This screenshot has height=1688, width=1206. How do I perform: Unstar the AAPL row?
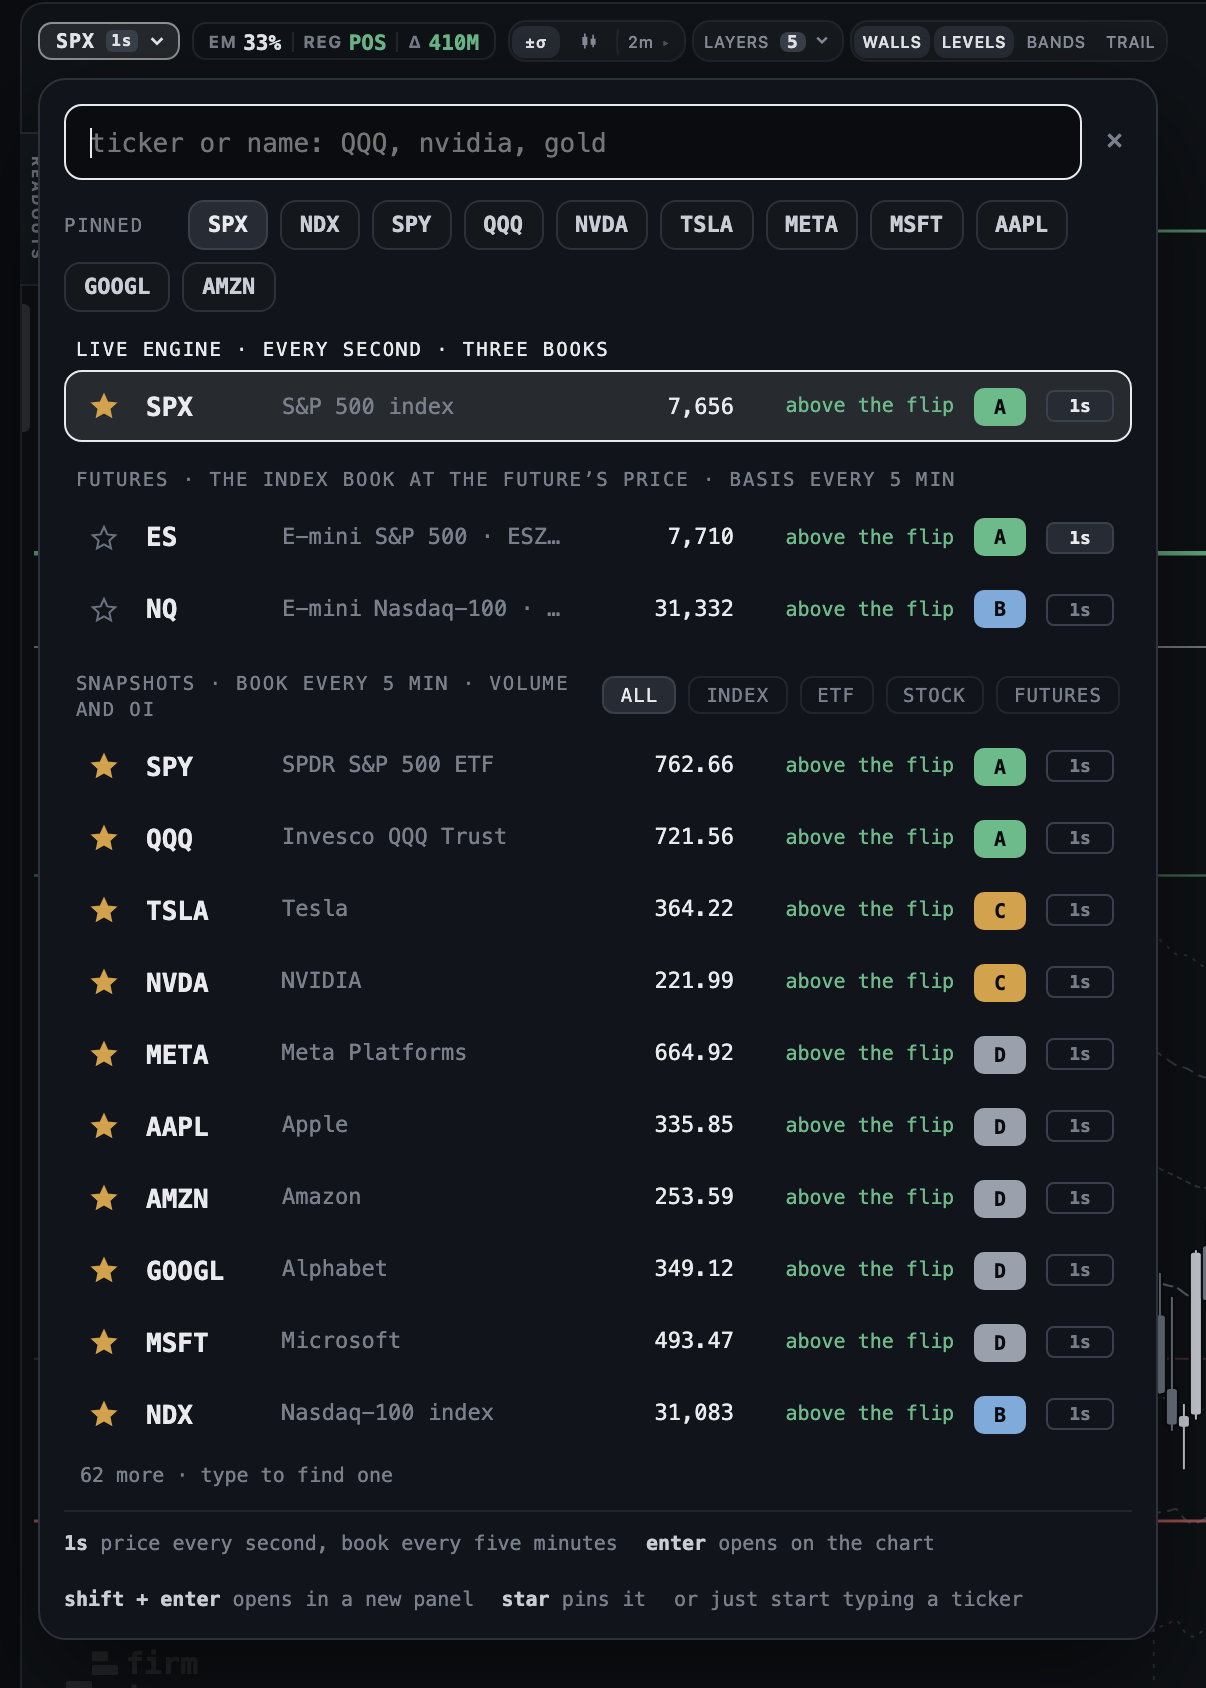(104, 1126)
